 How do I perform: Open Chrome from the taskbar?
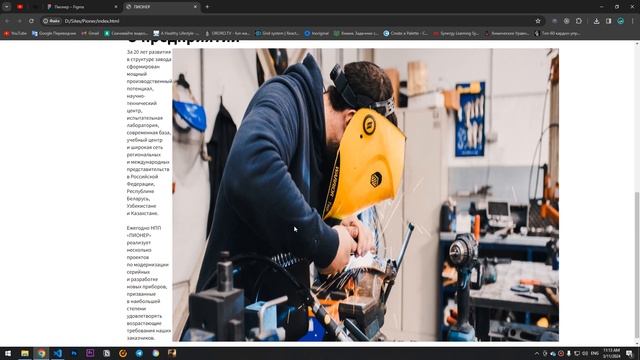click(x=41, y=353)
